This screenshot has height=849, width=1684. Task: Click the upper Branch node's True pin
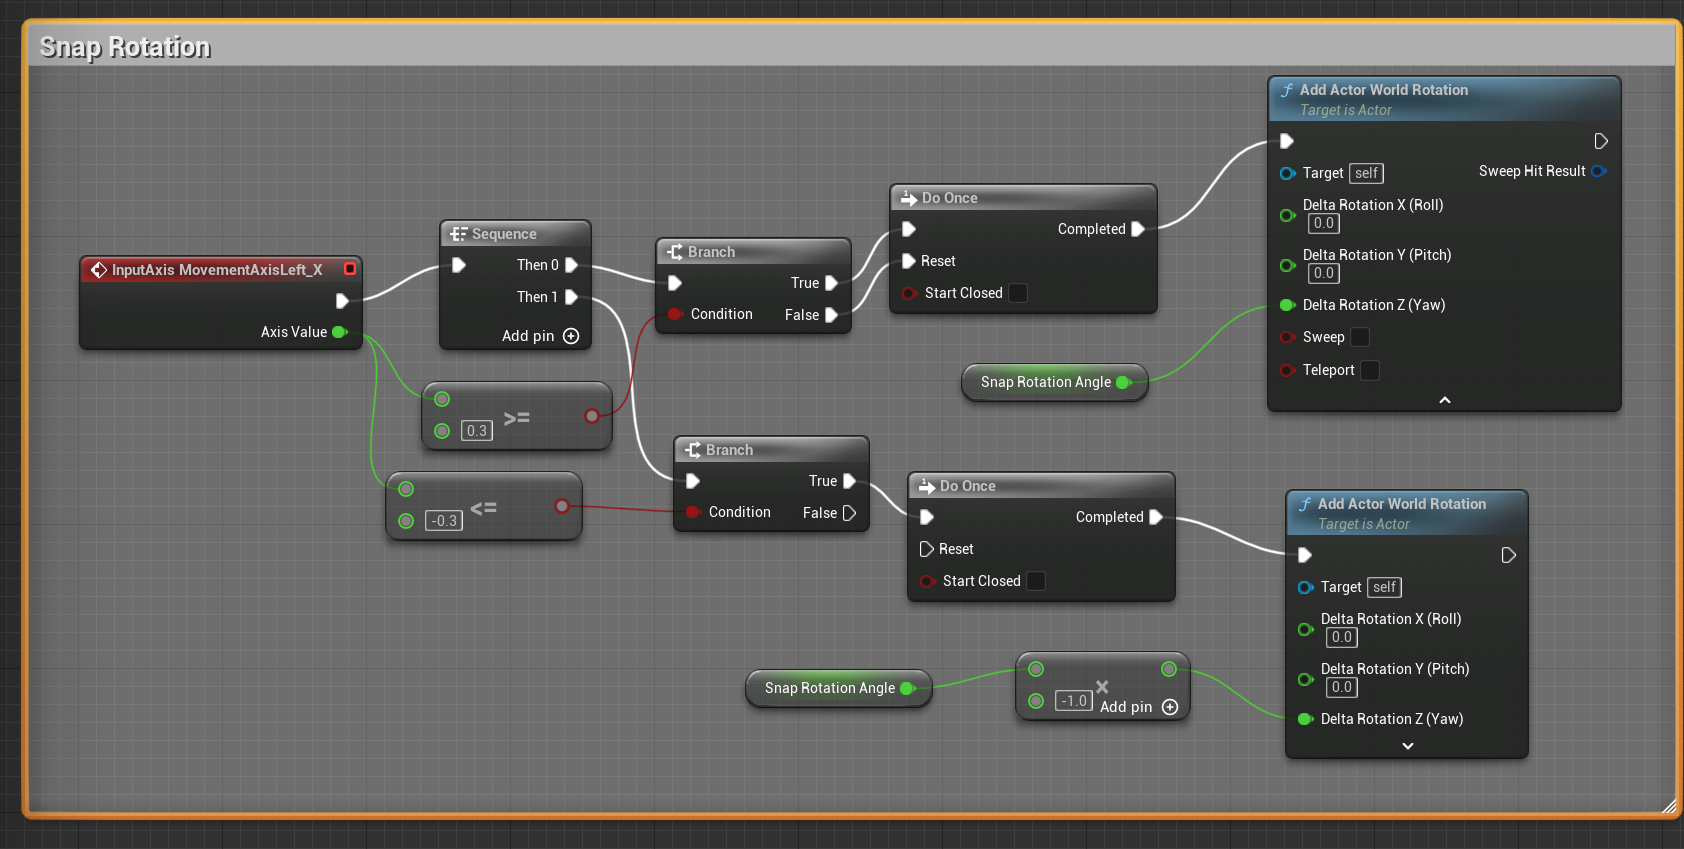(x=831, y=283)
